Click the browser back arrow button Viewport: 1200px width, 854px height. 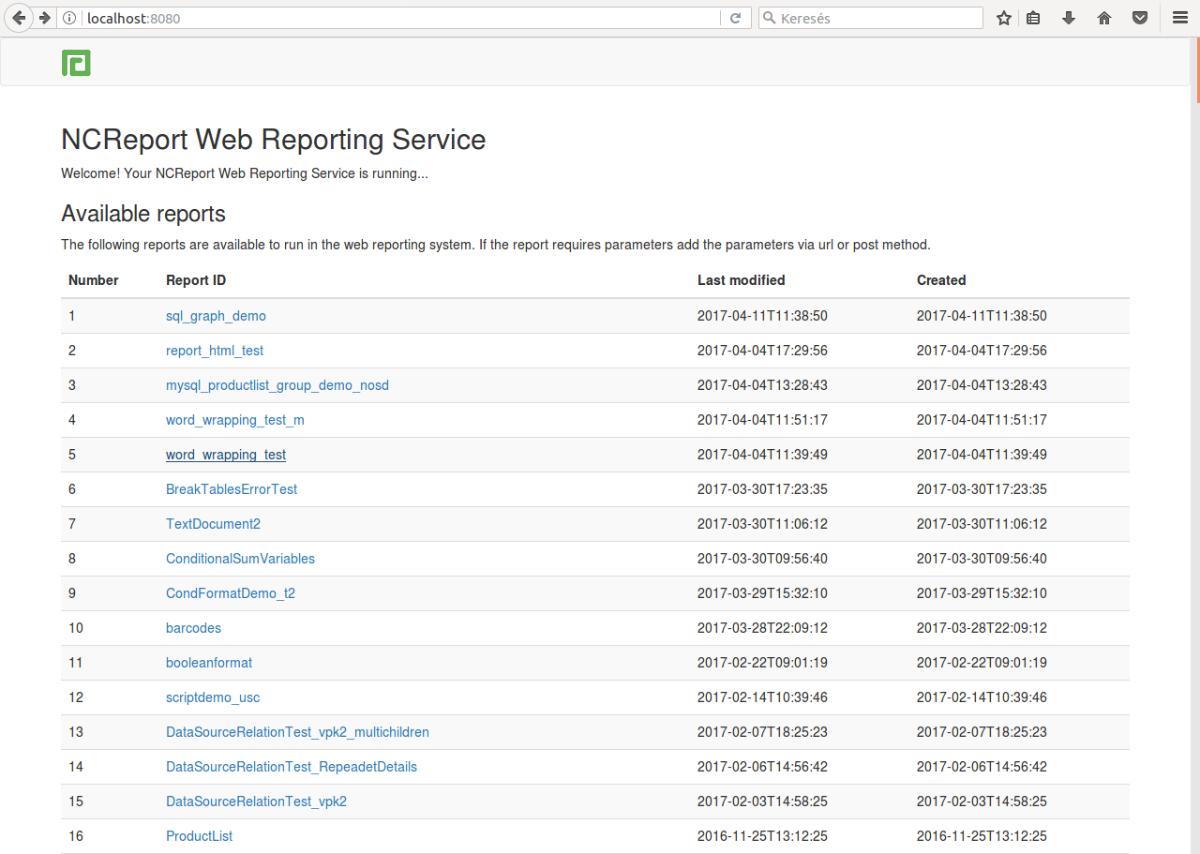(x=21, y=18)
